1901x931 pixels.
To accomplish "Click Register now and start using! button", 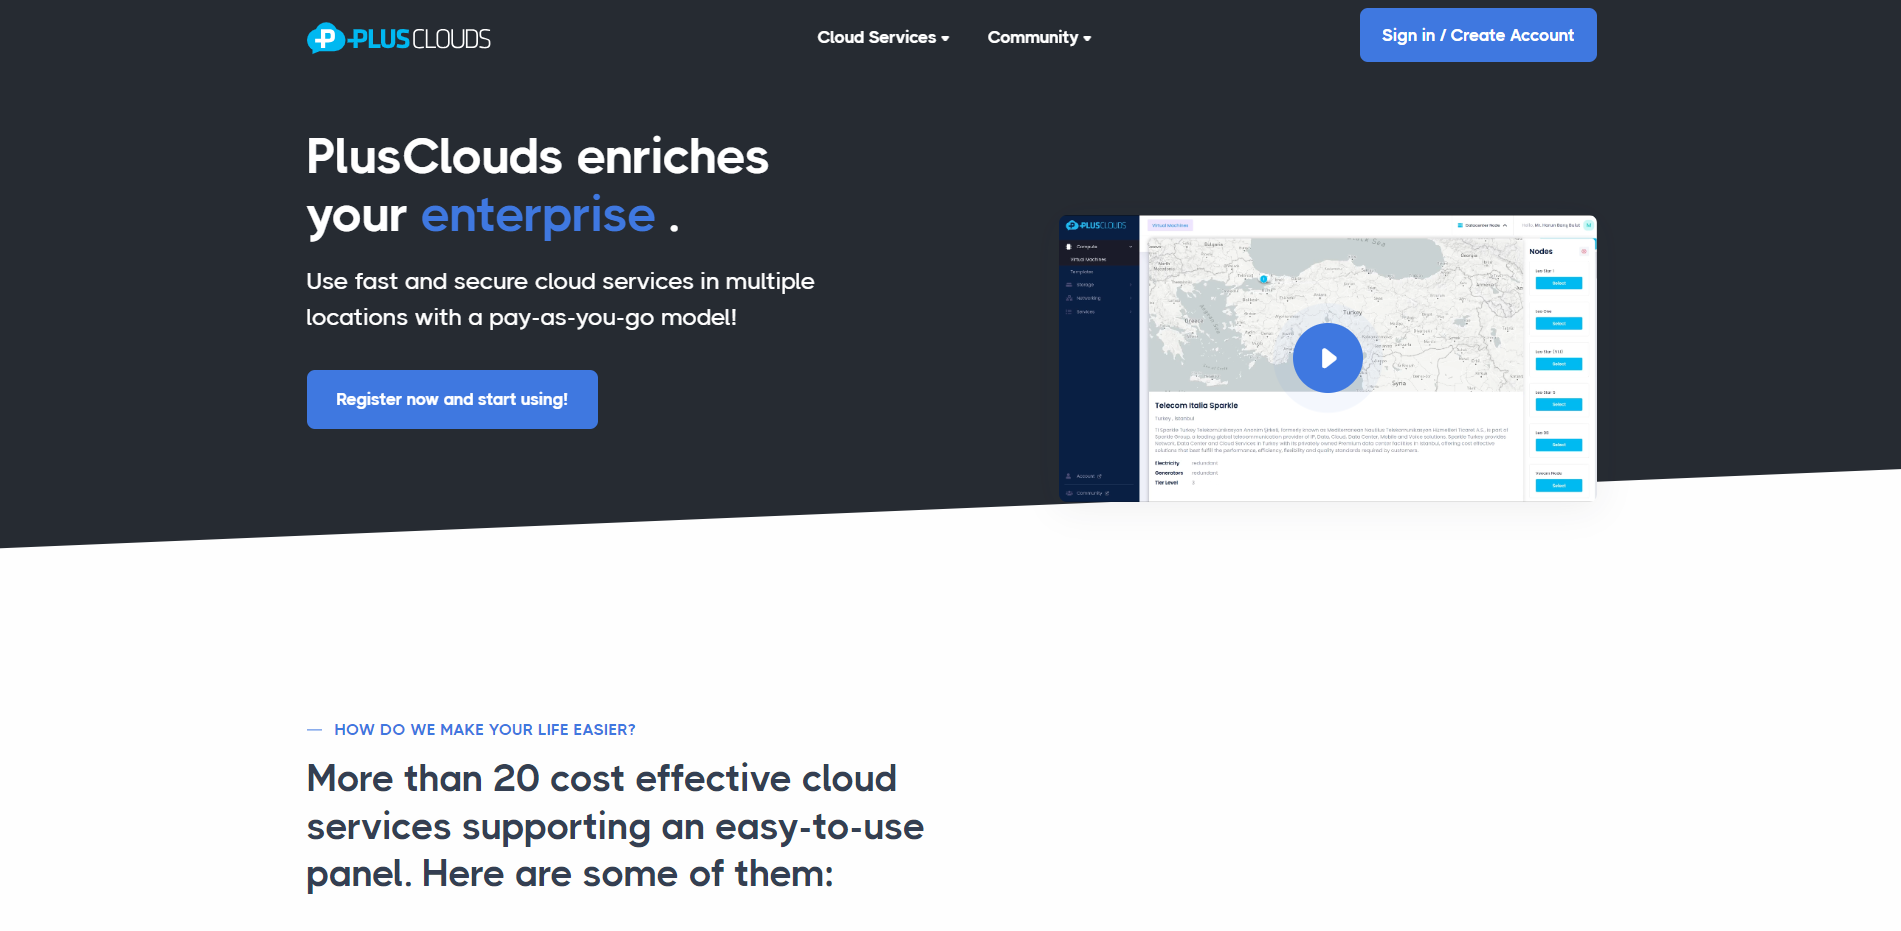I will (x=452, y=399).
